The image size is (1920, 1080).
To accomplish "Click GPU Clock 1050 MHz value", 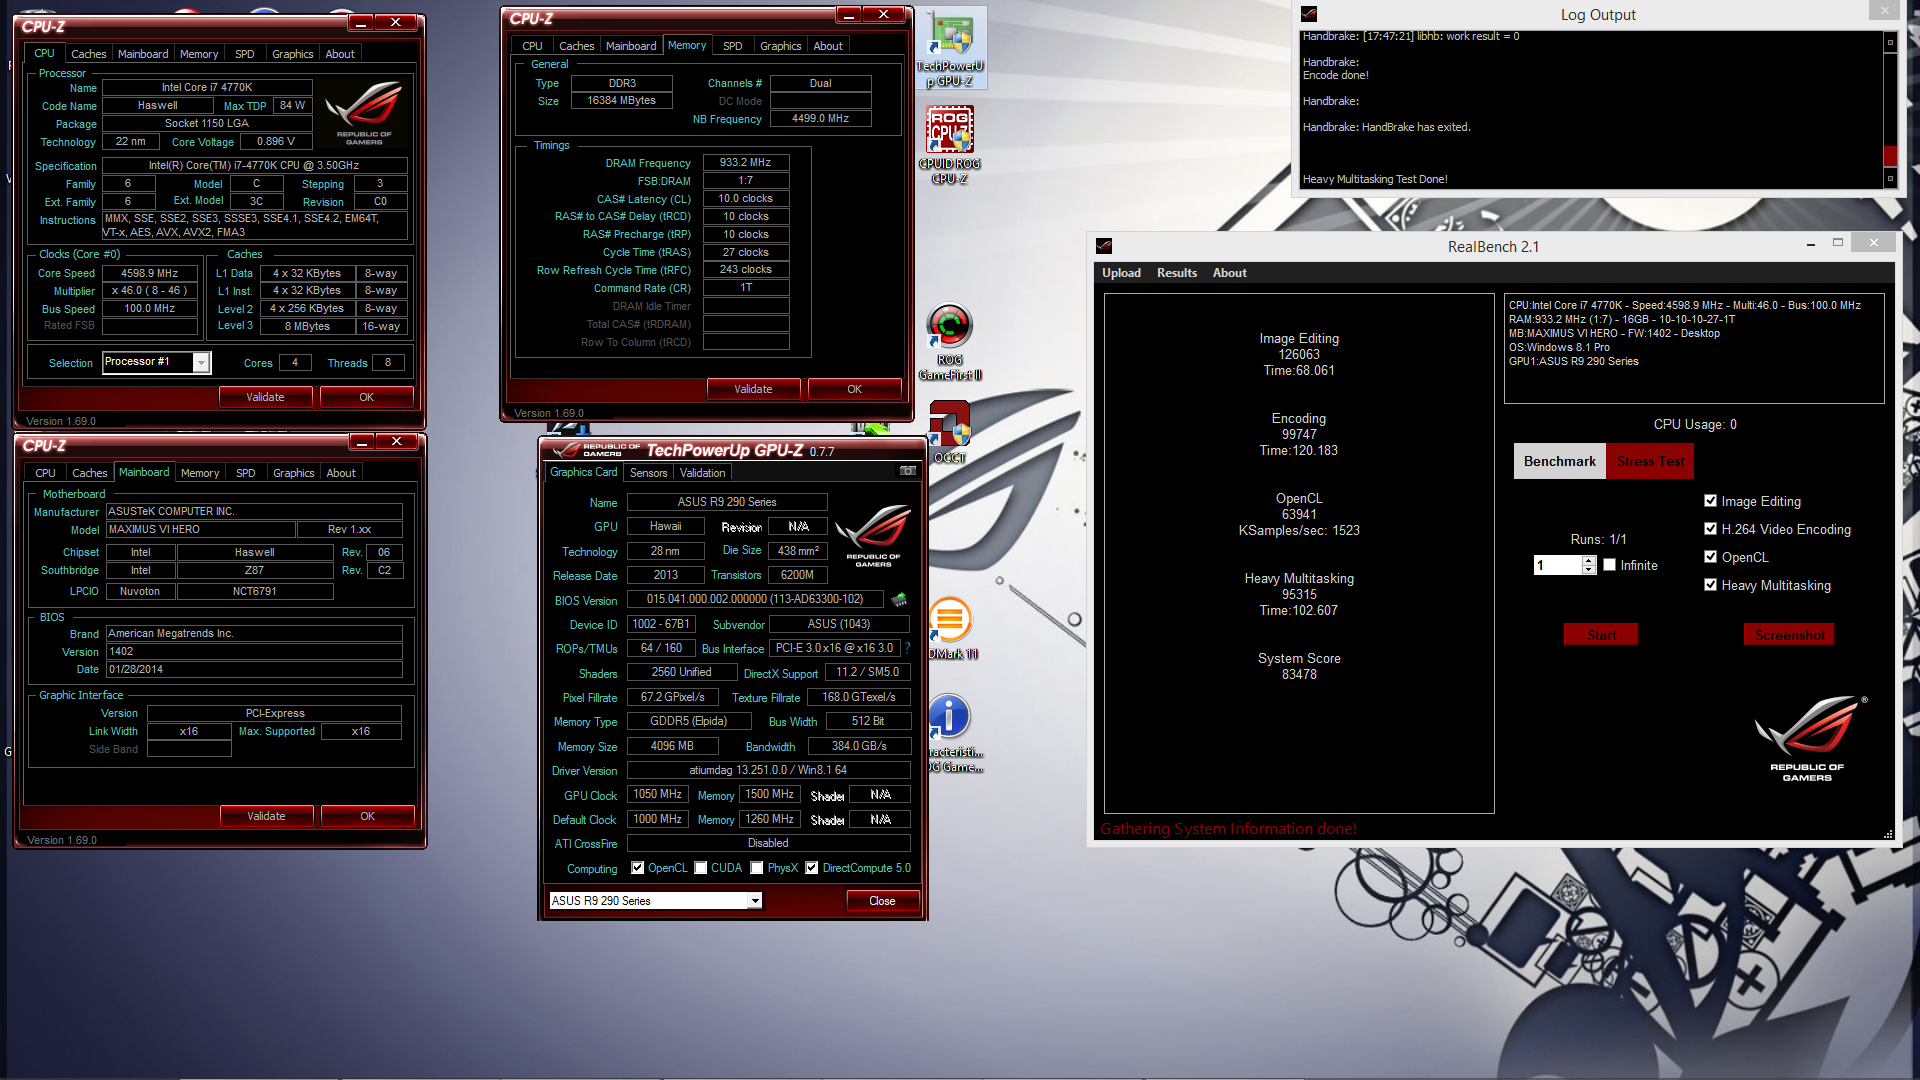I will (x=658, y=794).
